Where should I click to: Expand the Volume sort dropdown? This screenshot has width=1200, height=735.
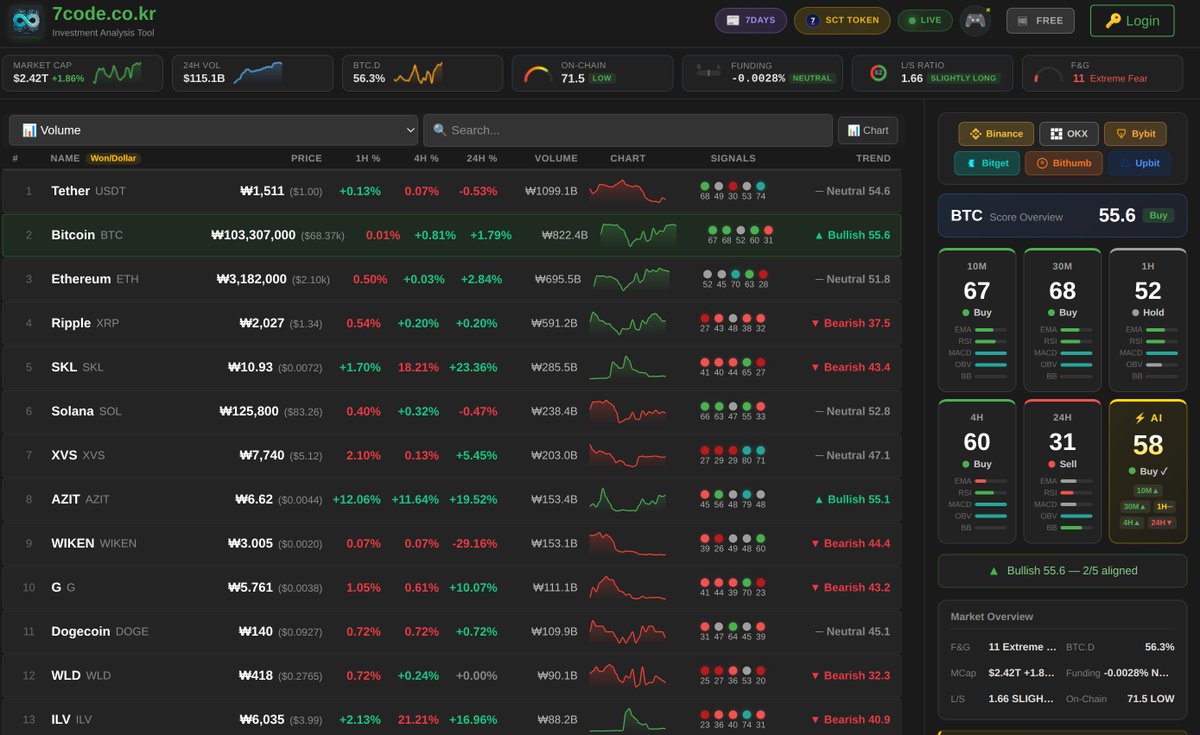[x=213, y=130]
